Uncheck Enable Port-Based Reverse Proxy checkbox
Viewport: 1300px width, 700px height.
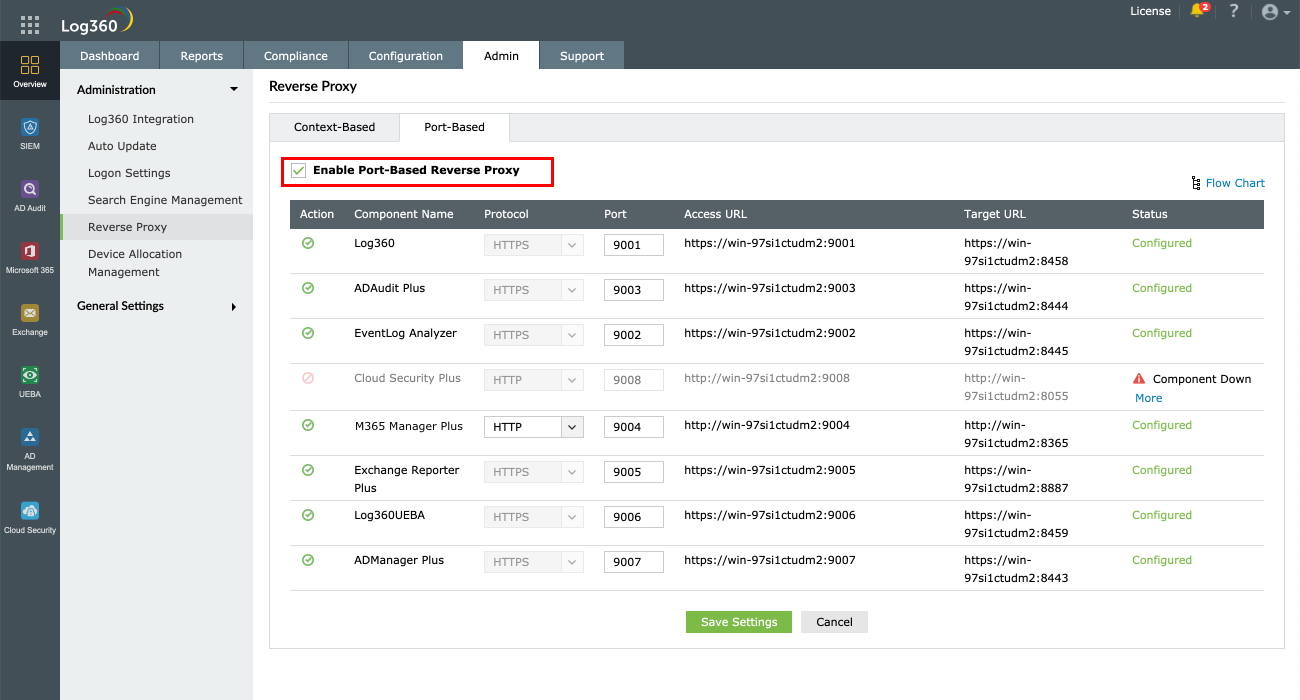click(298, 171)
